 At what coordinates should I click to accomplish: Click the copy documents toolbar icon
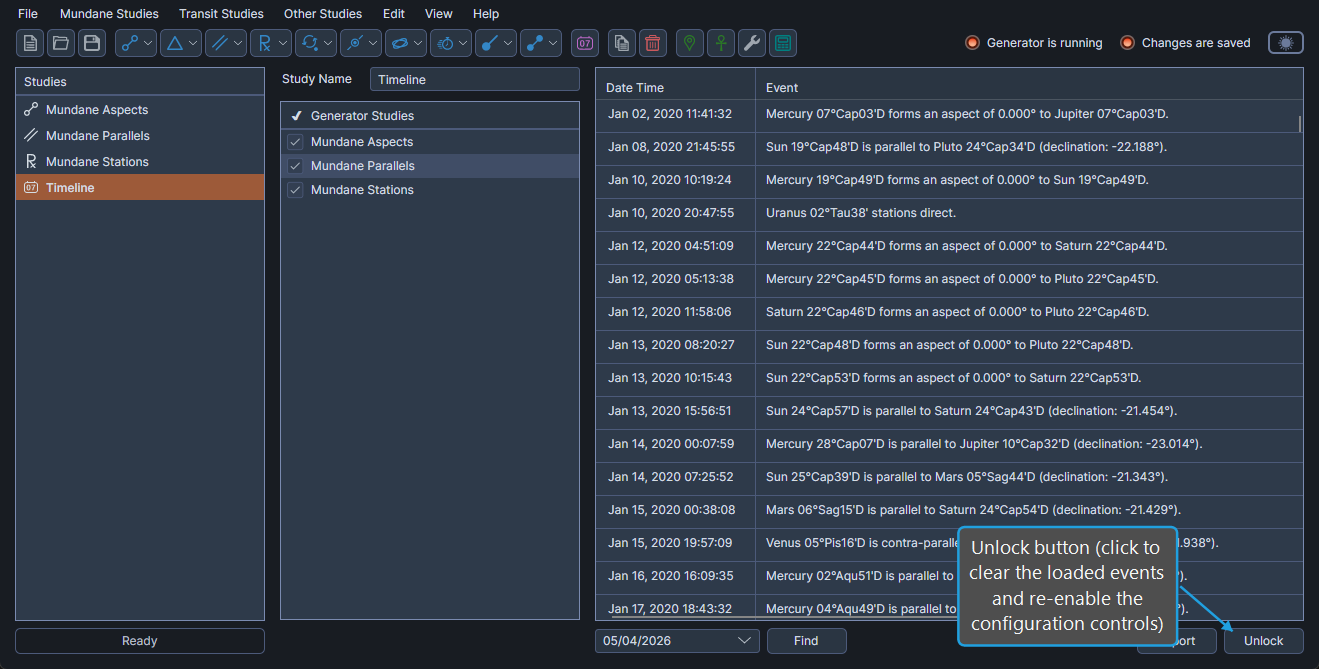tap(622, 43)
